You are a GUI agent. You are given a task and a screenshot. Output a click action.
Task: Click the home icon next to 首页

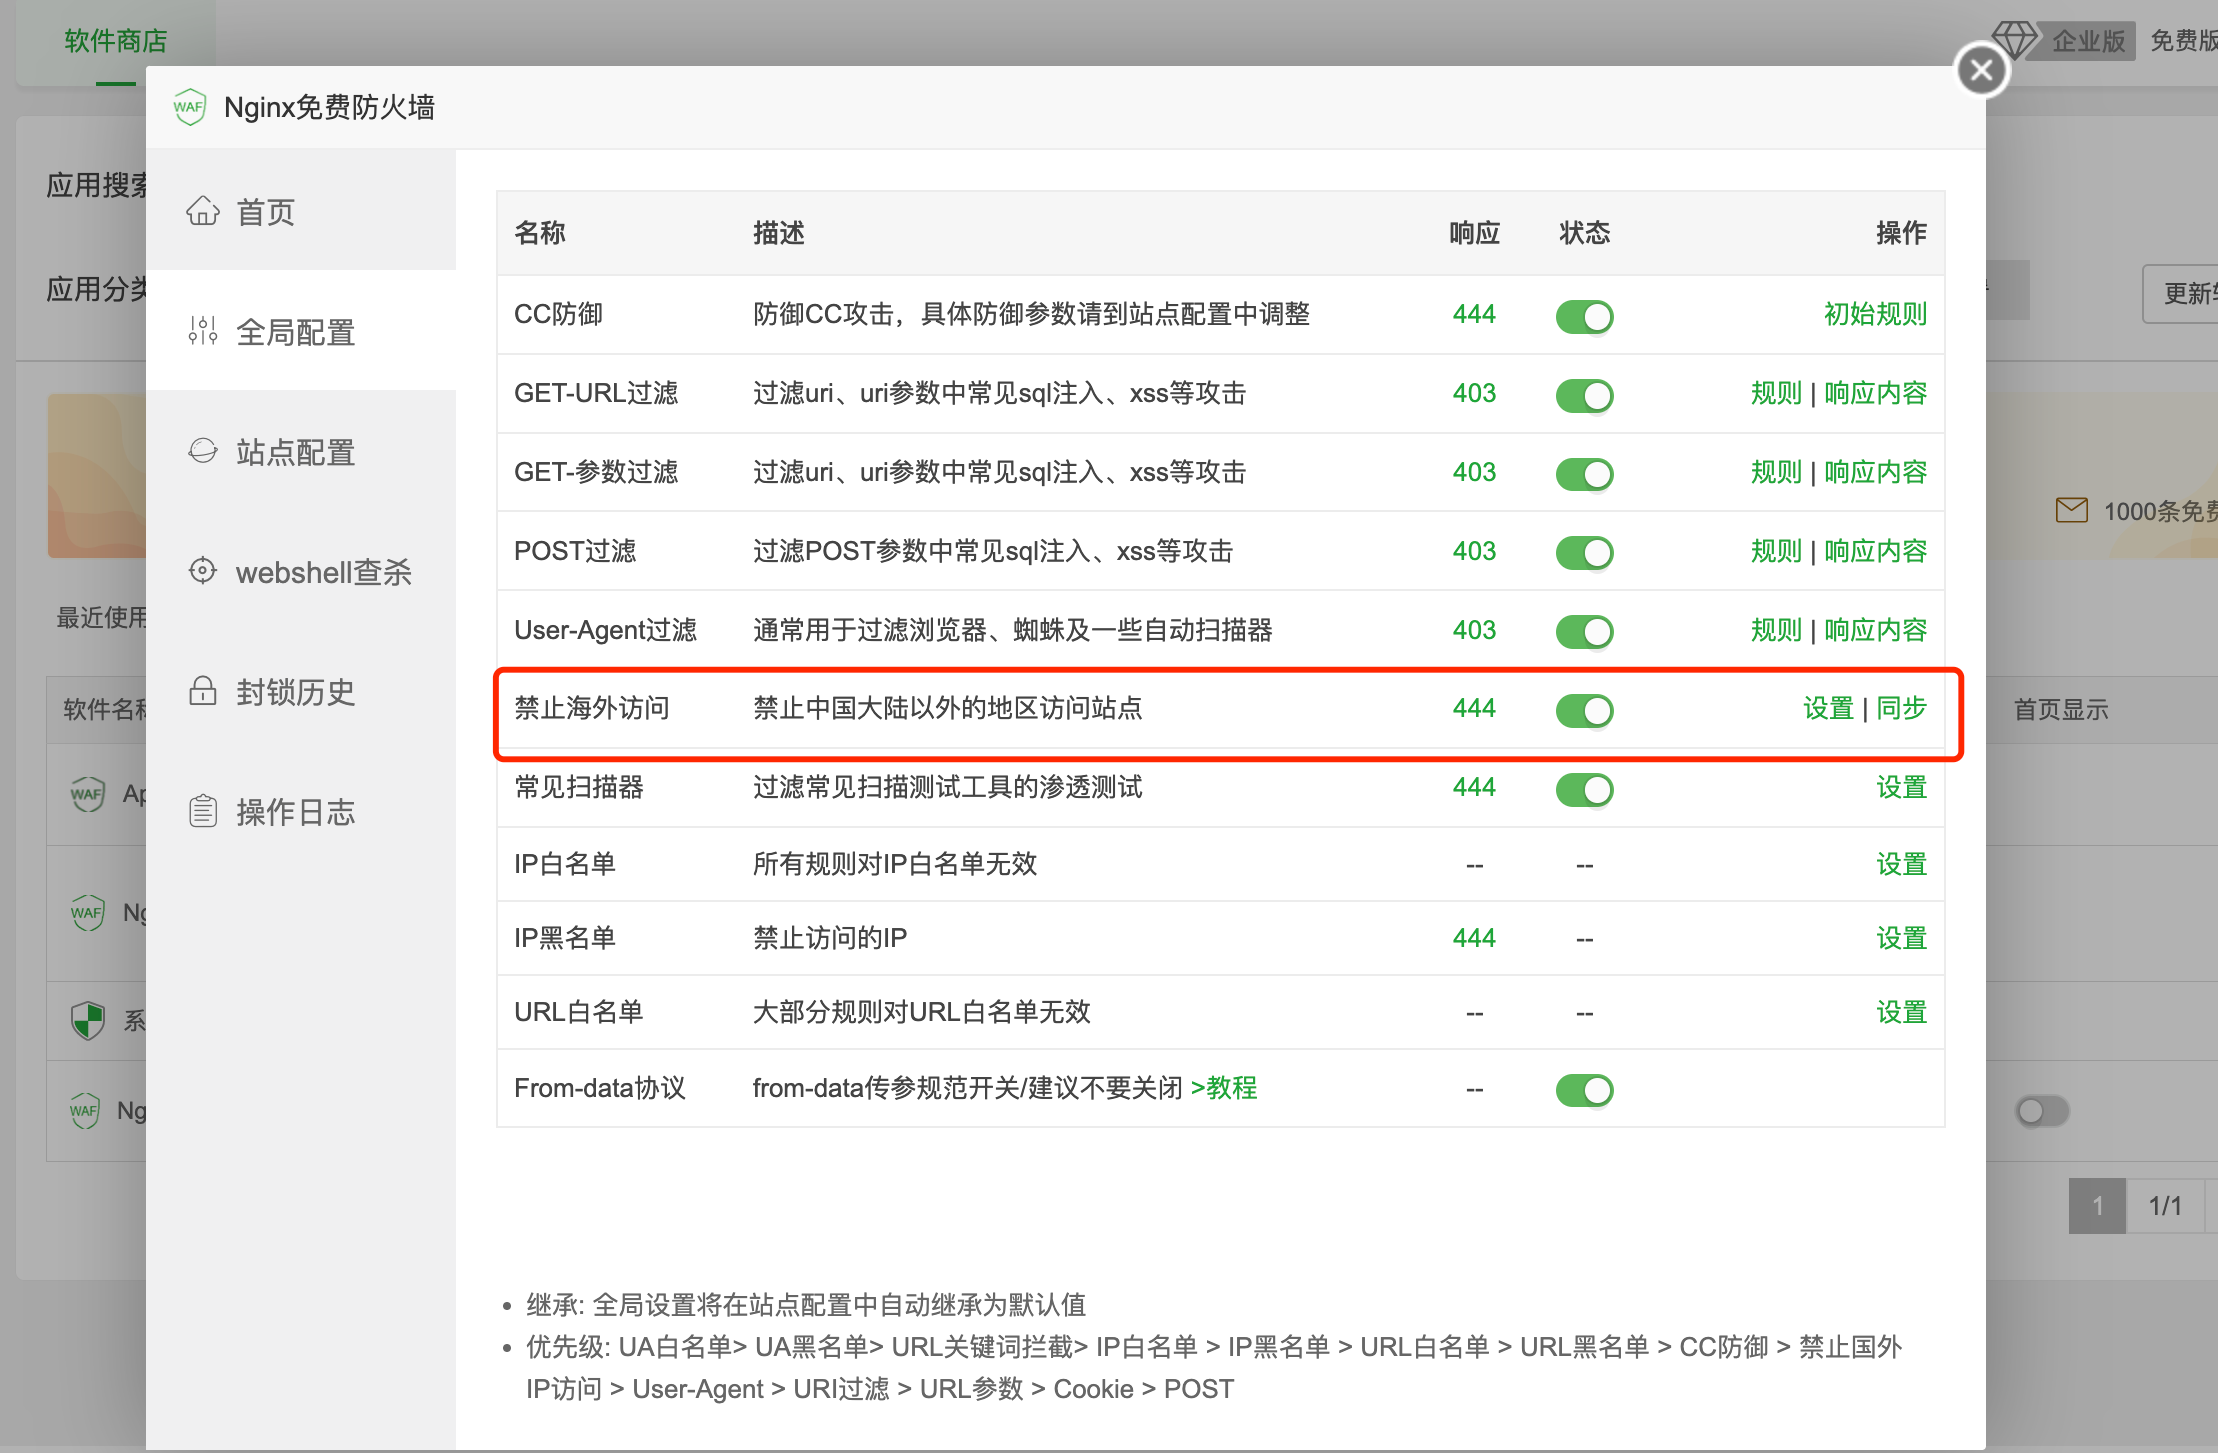pos(203,211)
